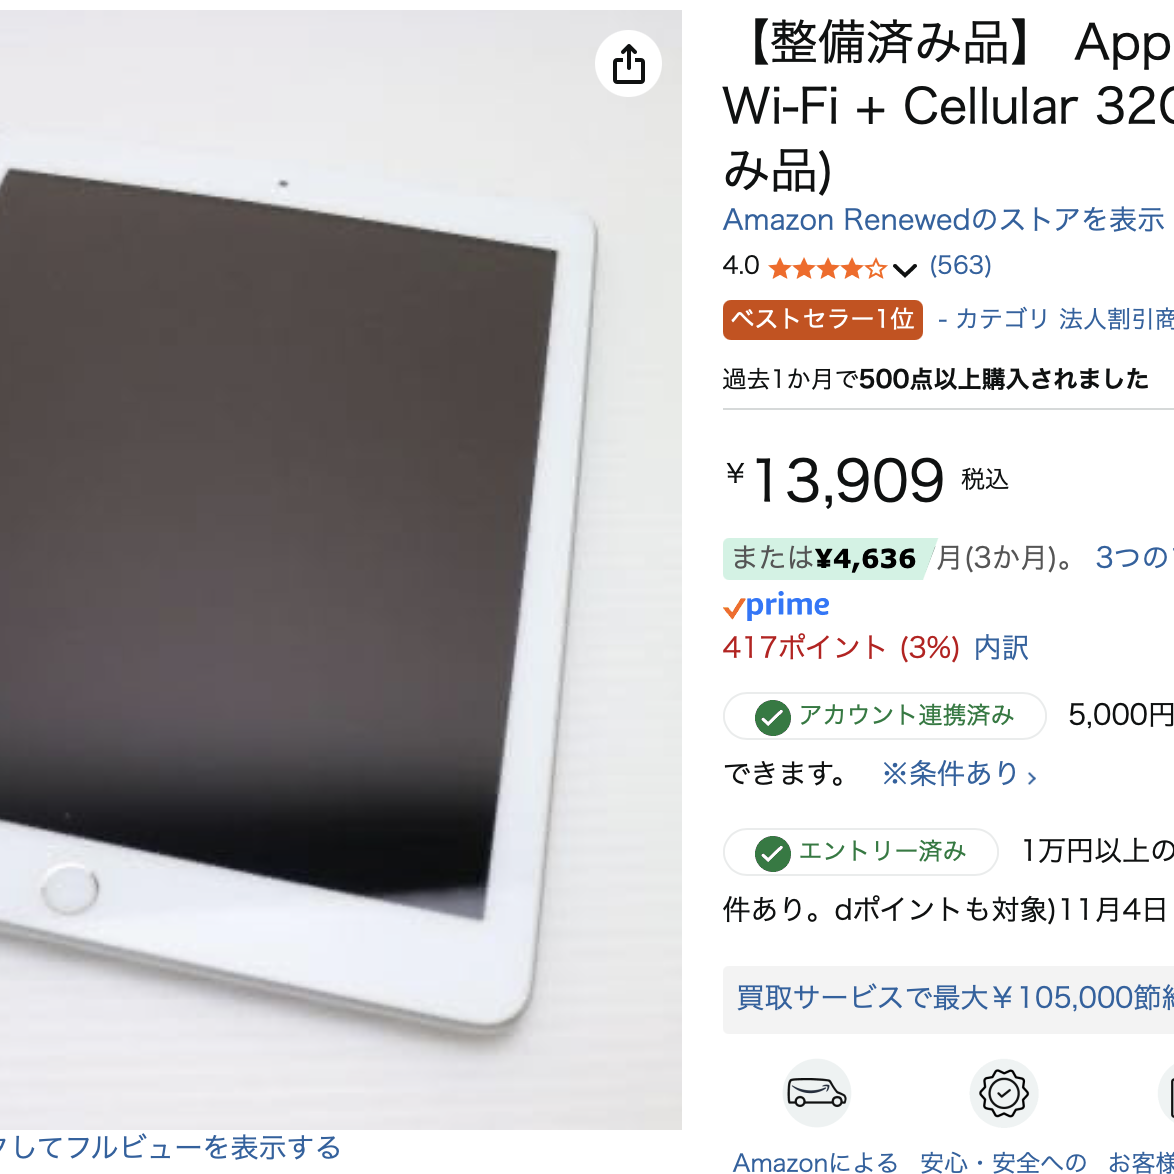Screen dimensions: 1174x1174
Task: Open the 買取サービス trade-in banner
Action: click(948, 1000)
